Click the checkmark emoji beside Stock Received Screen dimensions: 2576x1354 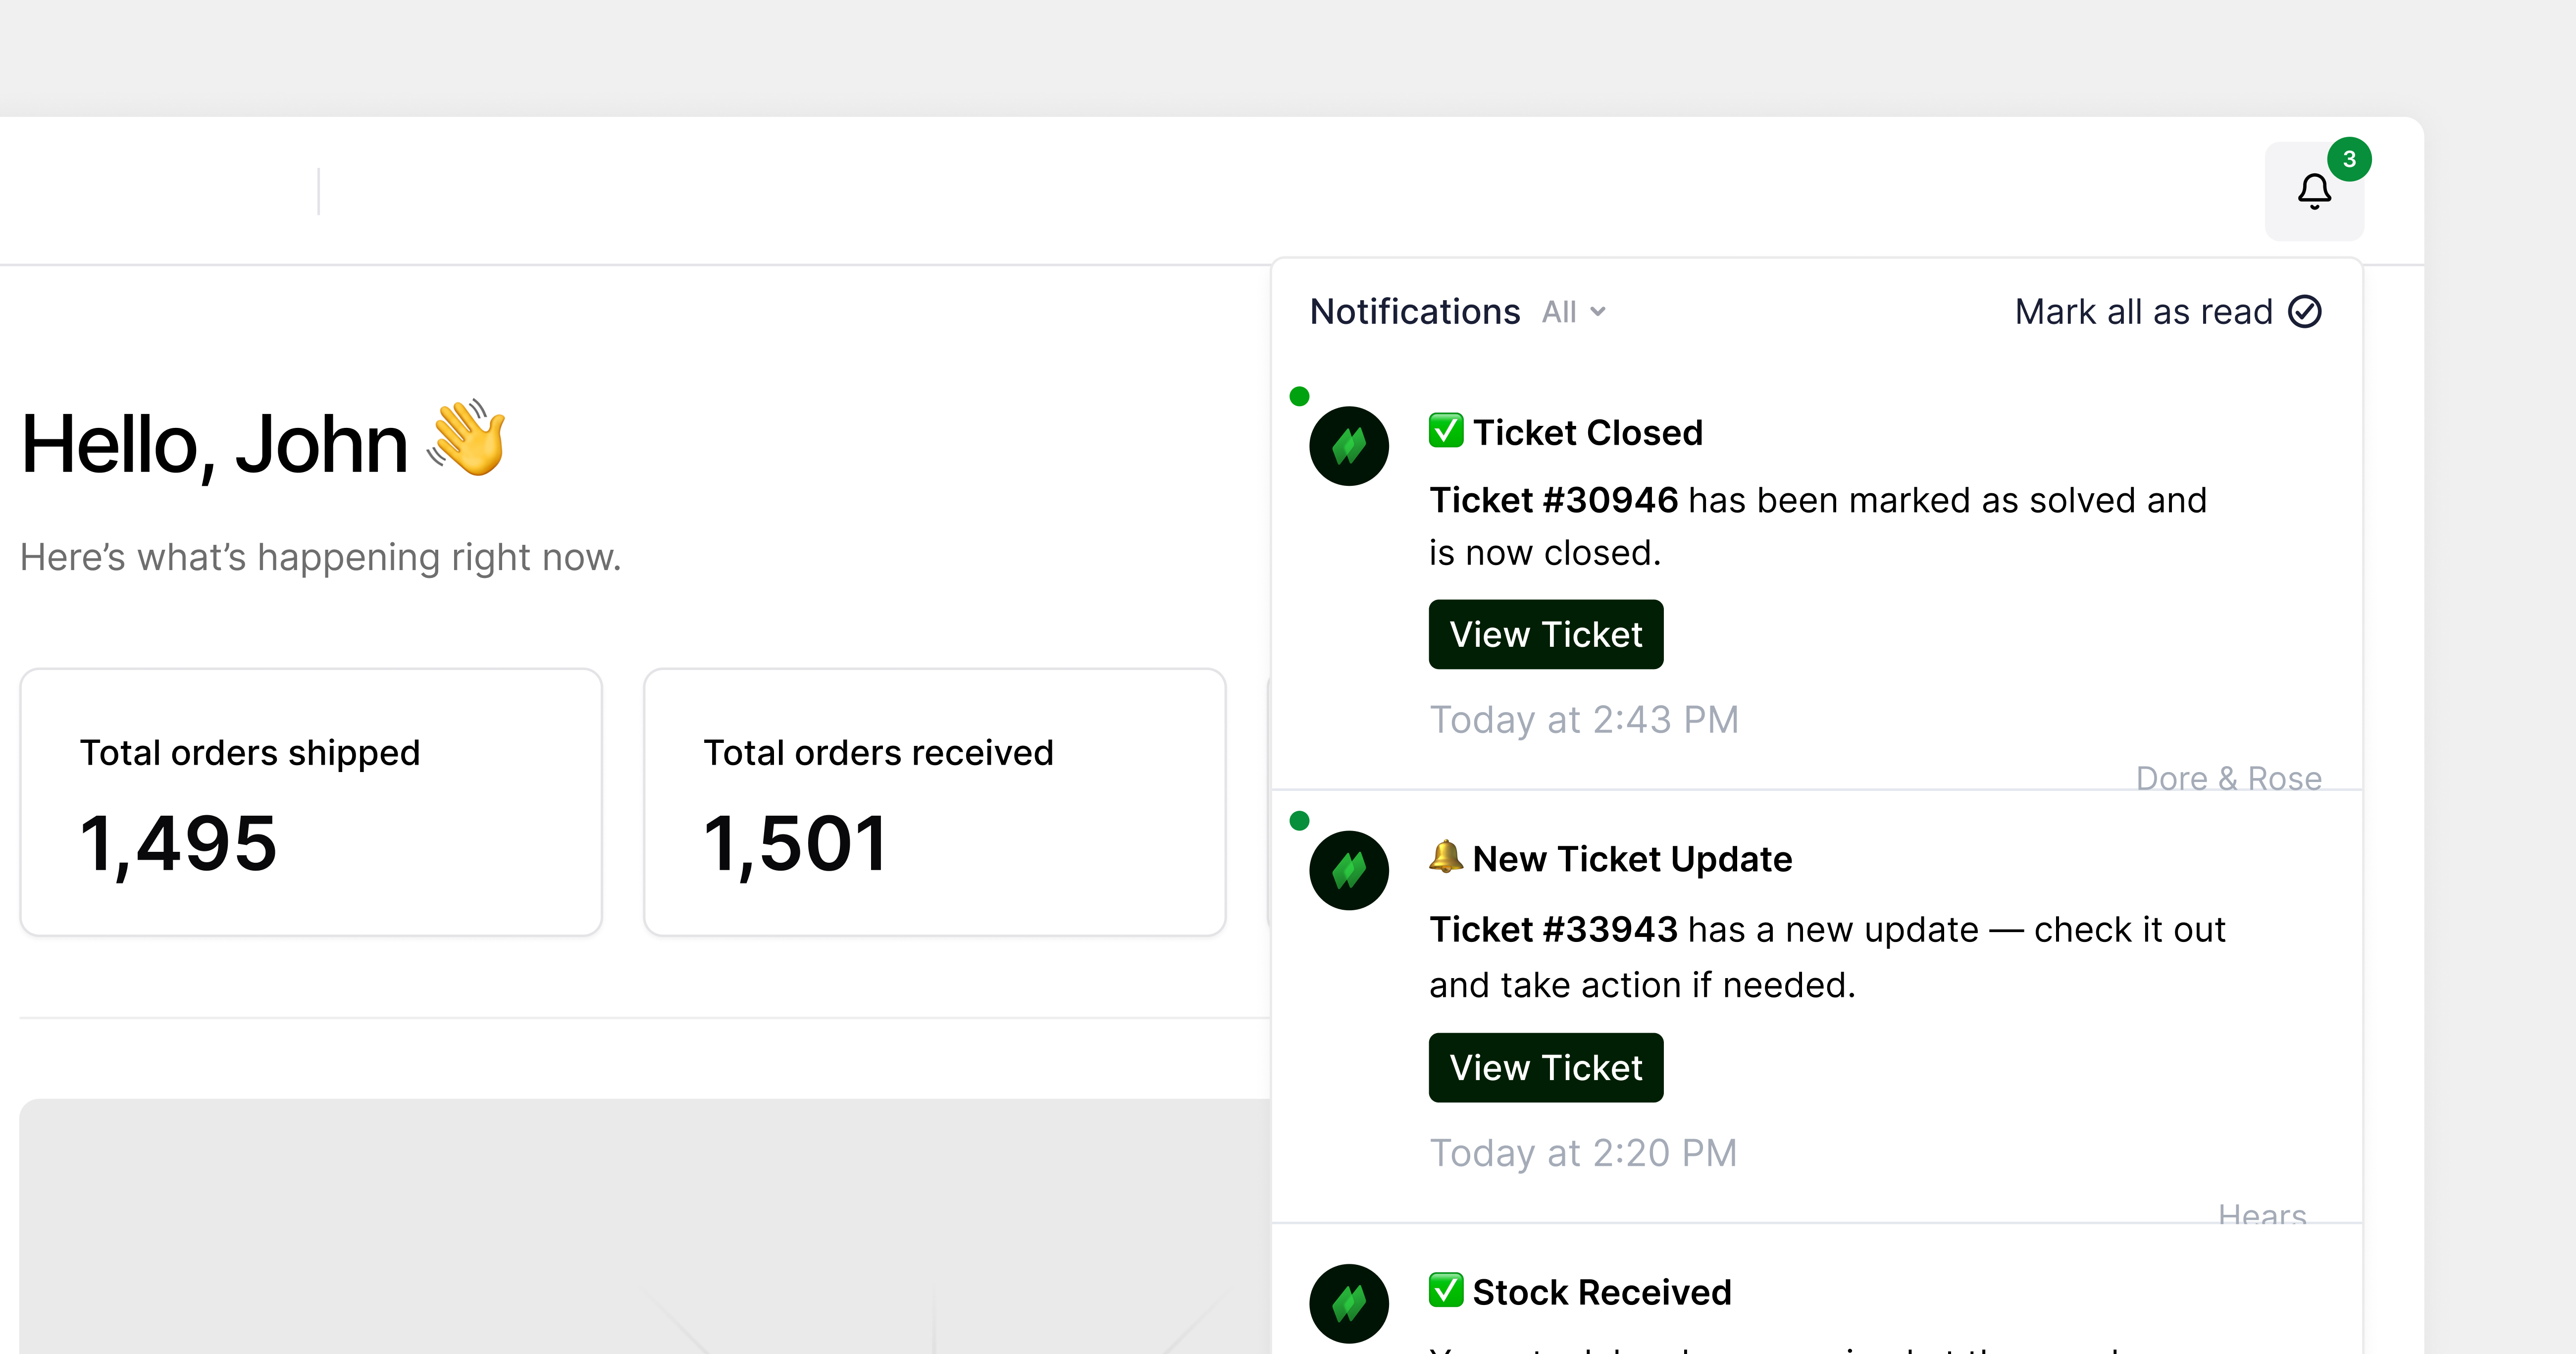click(1445, 1290)
